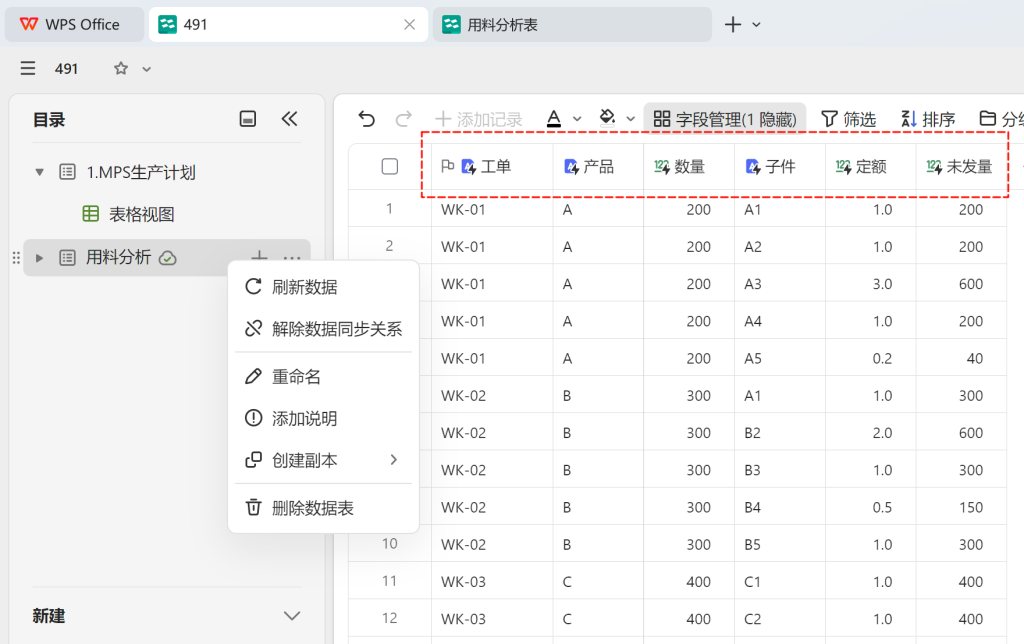1024x644 pixels.
Task: Choose 添加说明 from context menu
Action: [323, 418]
